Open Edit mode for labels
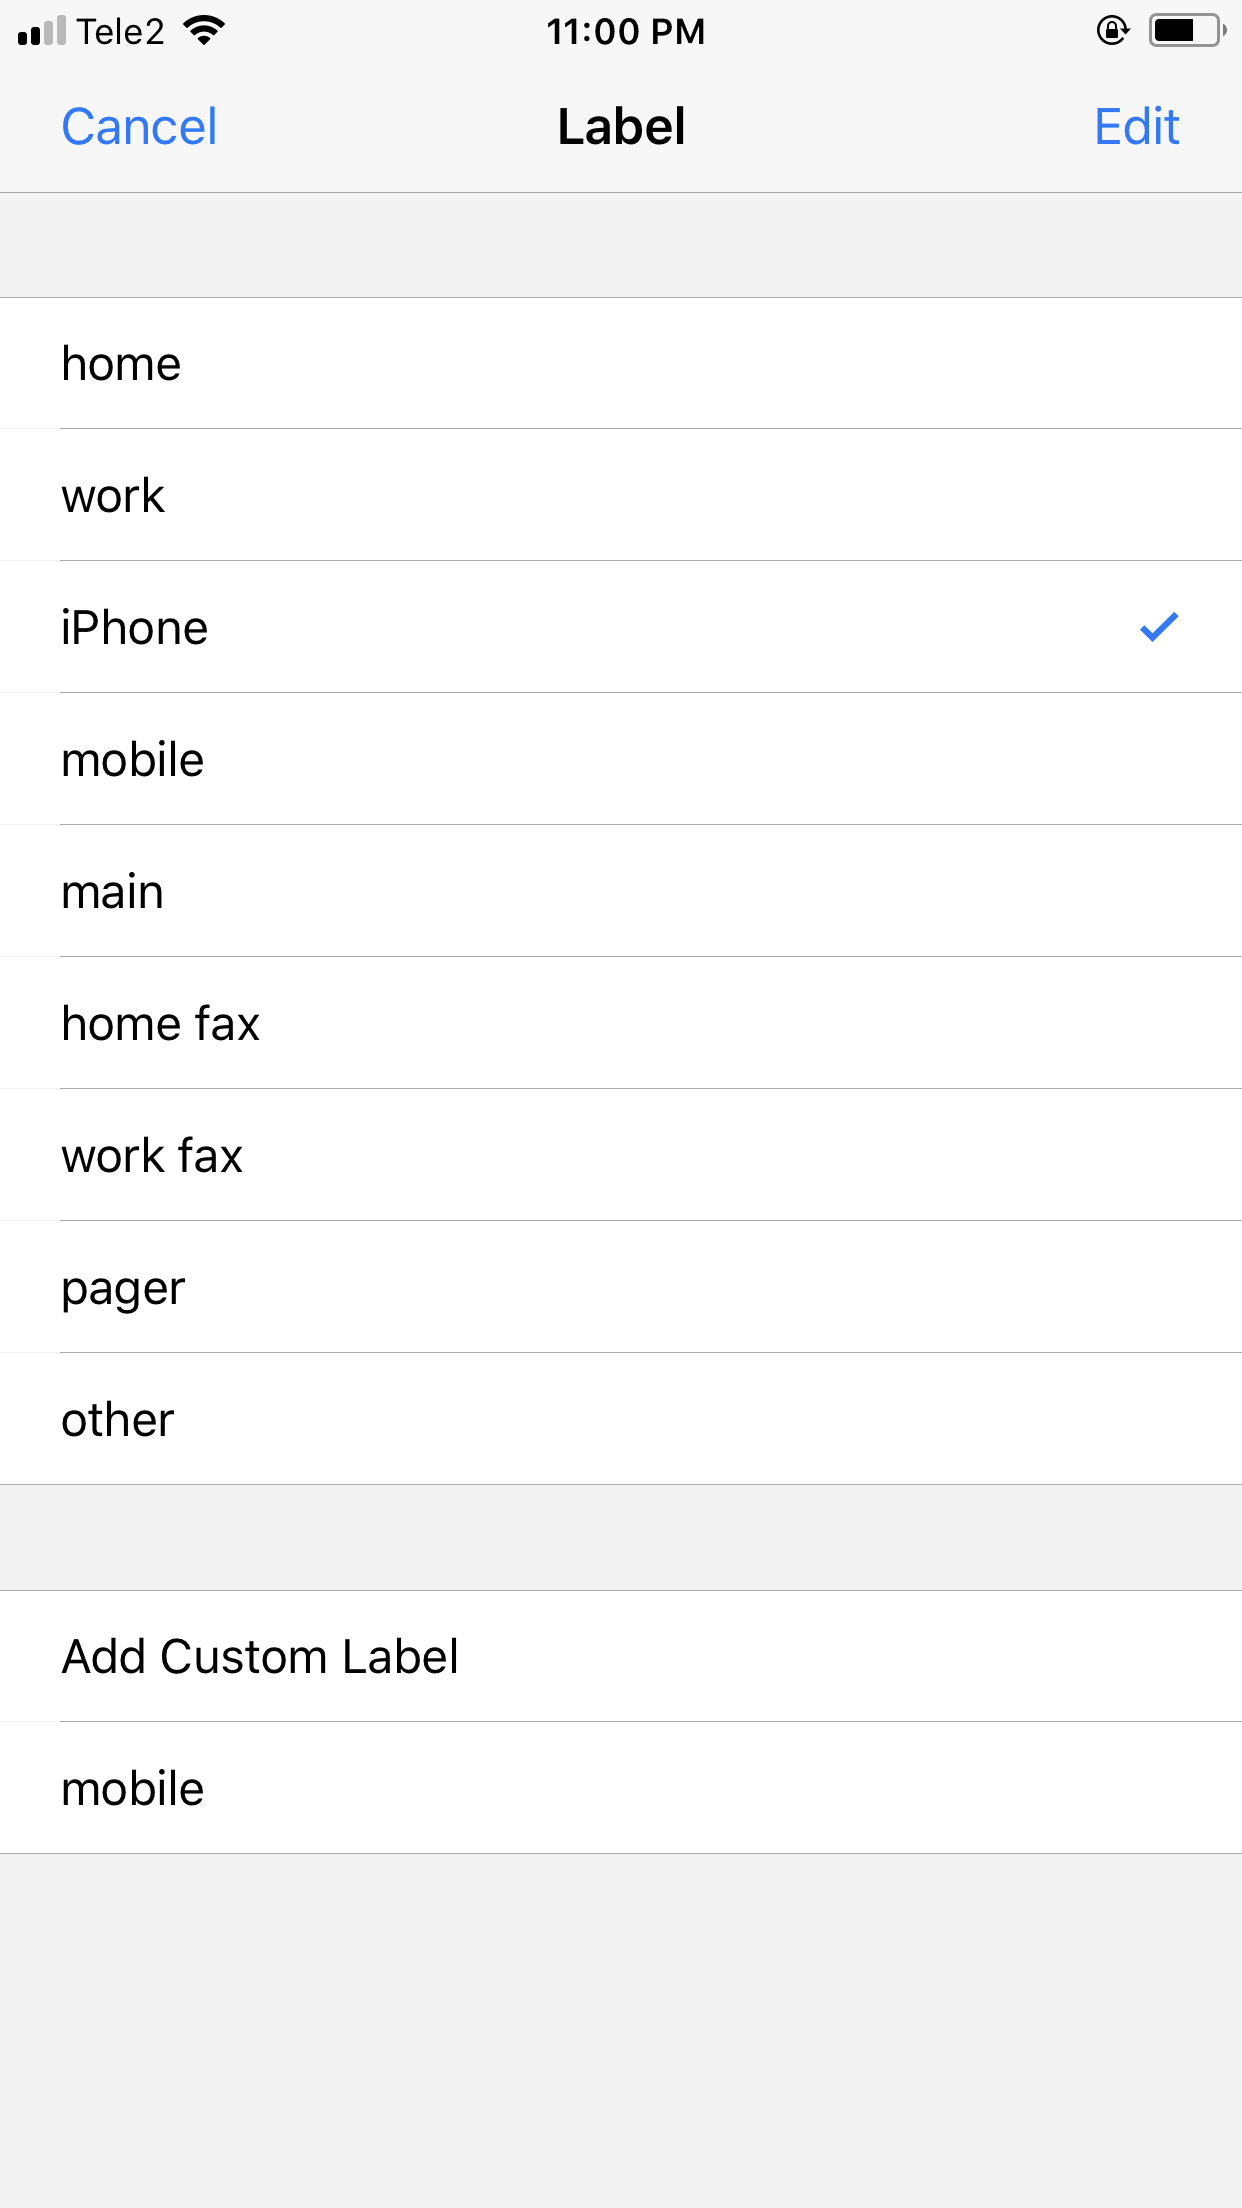 1136,127
